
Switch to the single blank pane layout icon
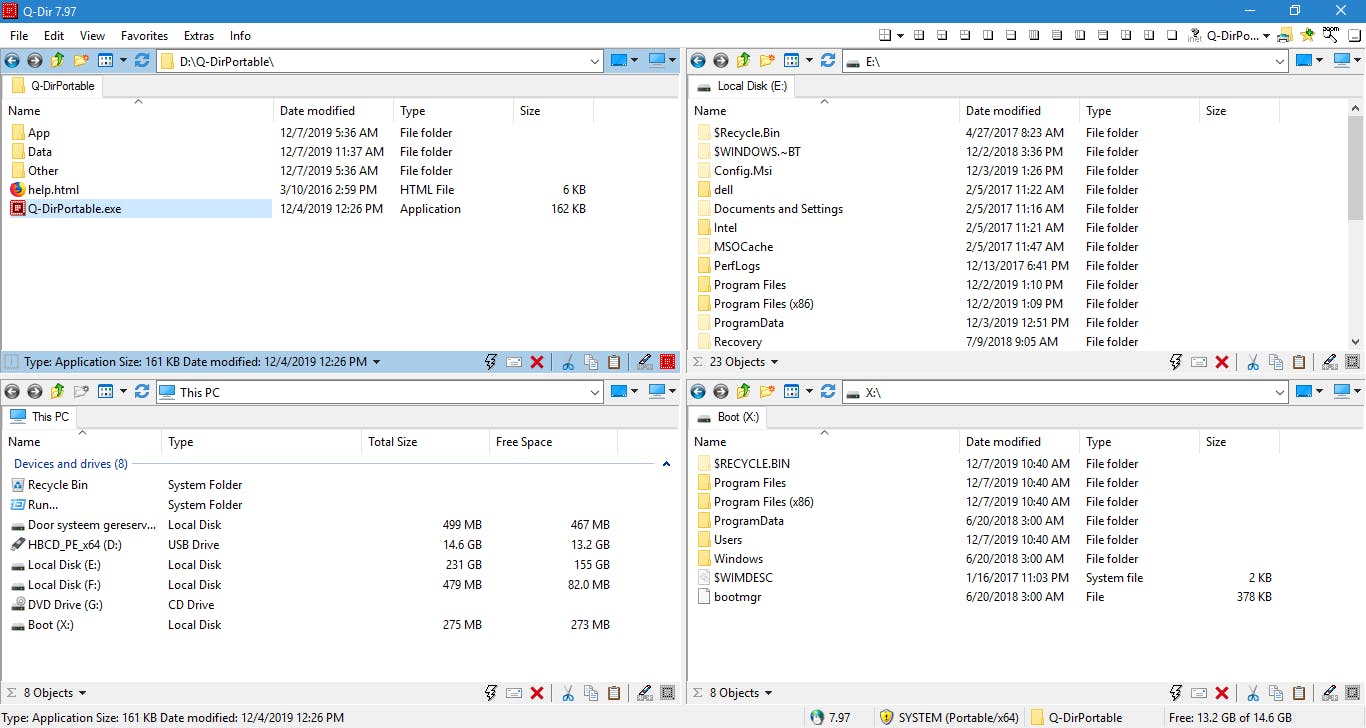pyautogui.click(x=1172, y=35)
